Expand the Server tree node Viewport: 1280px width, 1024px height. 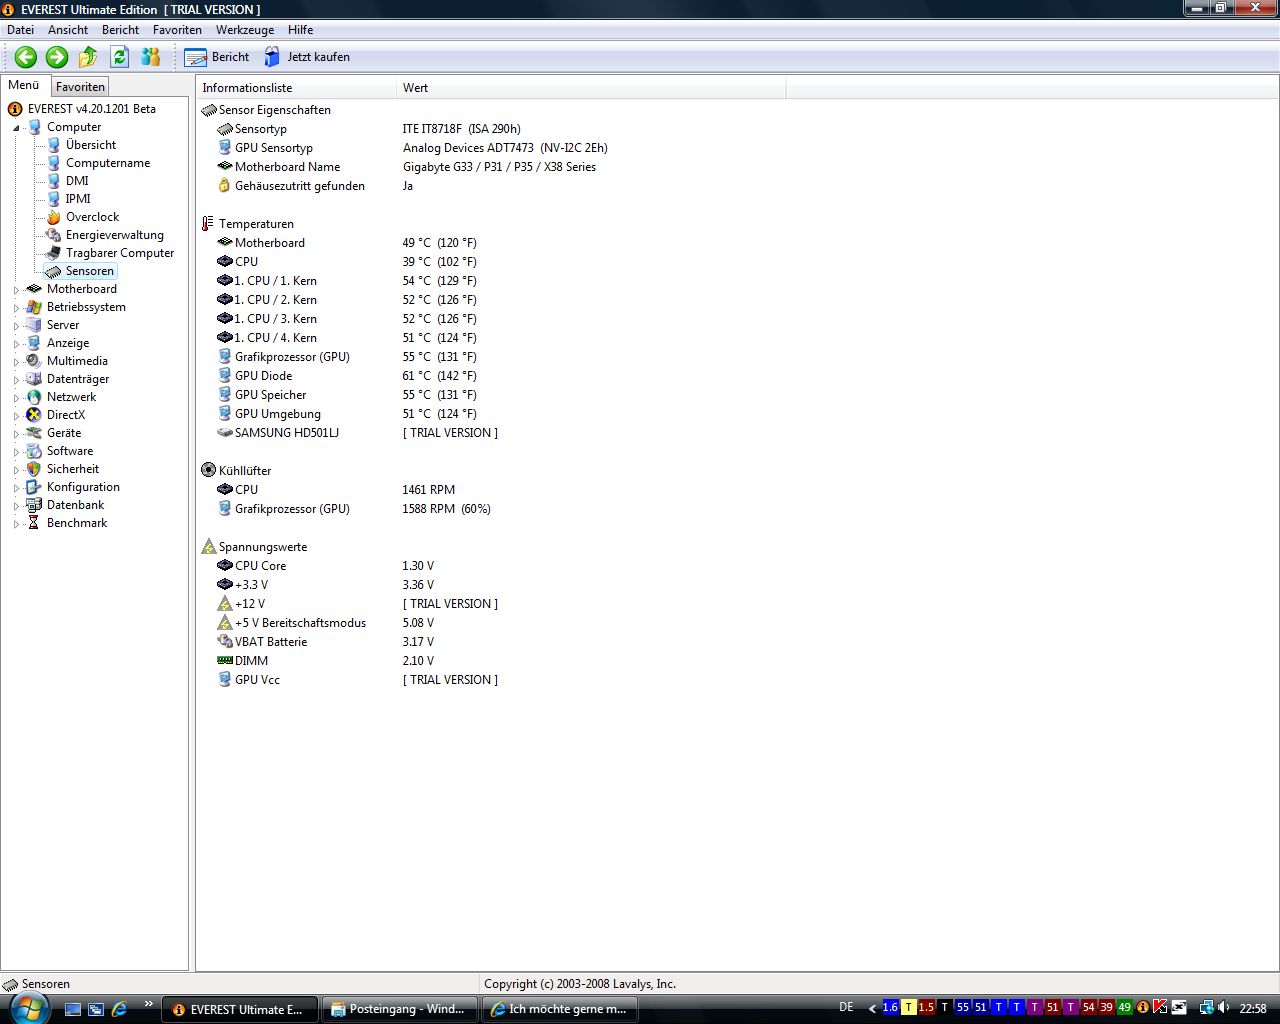(x=16, y=326)
